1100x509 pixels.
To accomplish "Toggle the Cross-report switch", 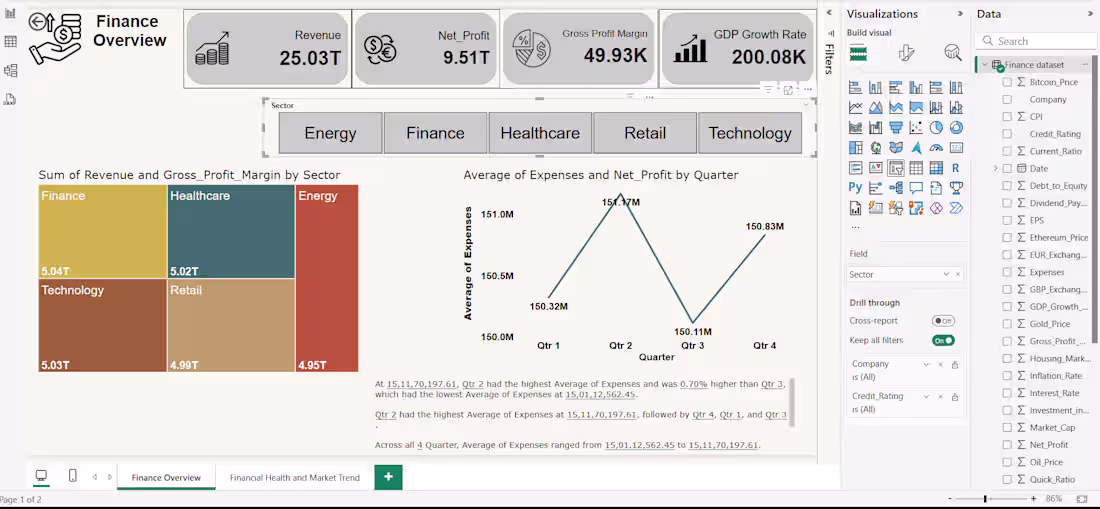I will pos(943,321).
